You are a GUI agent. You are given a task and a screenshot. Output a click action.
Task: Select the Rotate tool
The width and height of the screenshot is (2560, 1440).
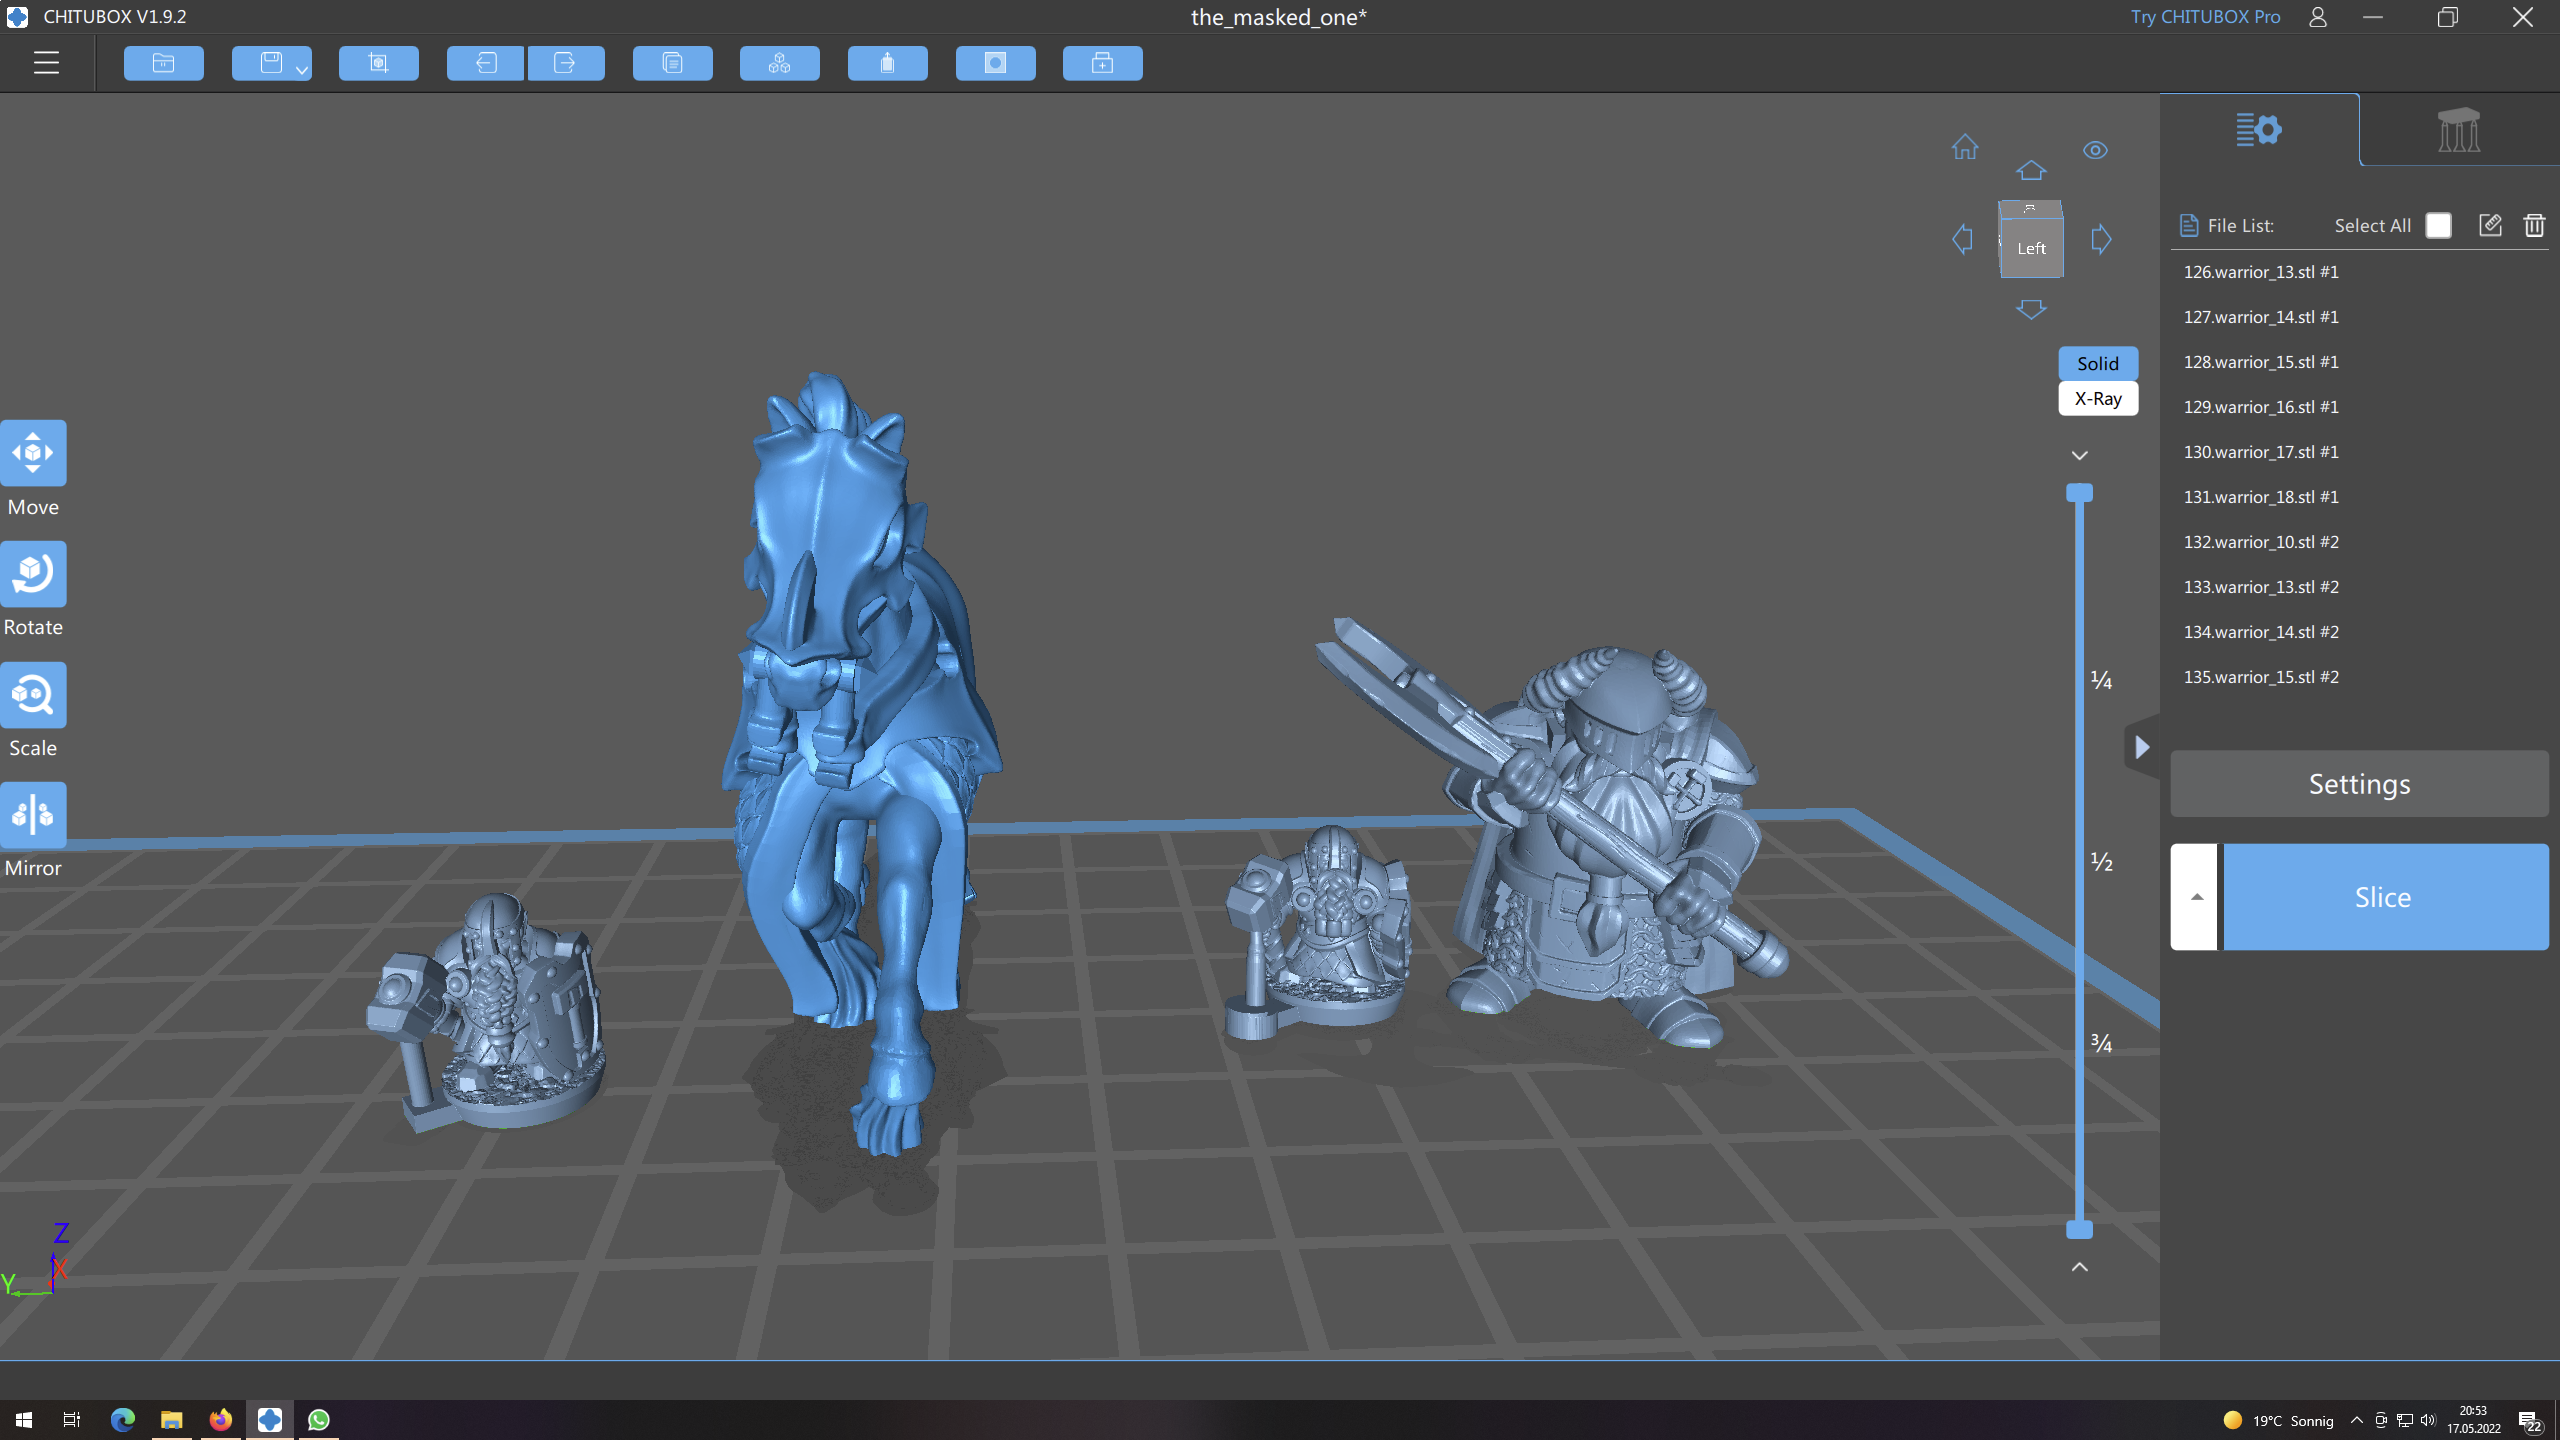click(x=33, y=574)
